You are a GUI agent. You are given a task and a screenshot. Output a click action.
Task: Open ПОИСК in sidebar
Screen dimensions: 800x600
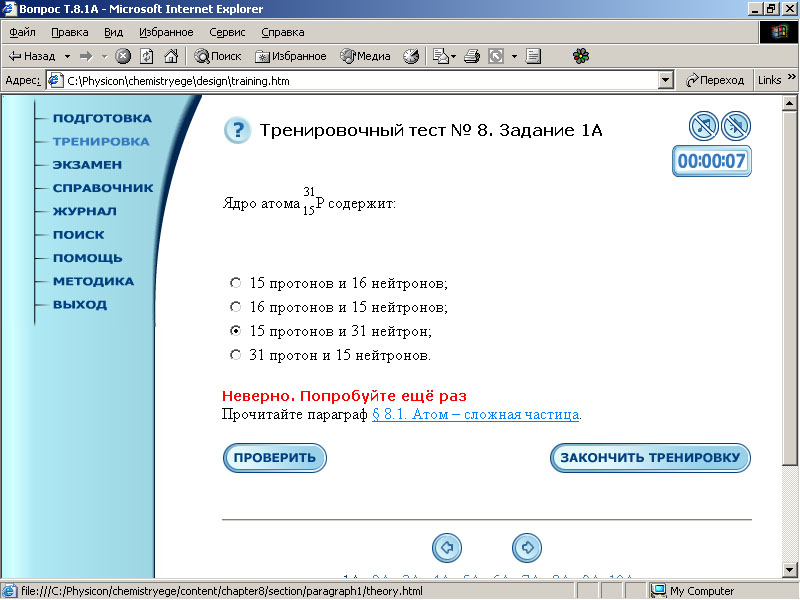(79, 235)
